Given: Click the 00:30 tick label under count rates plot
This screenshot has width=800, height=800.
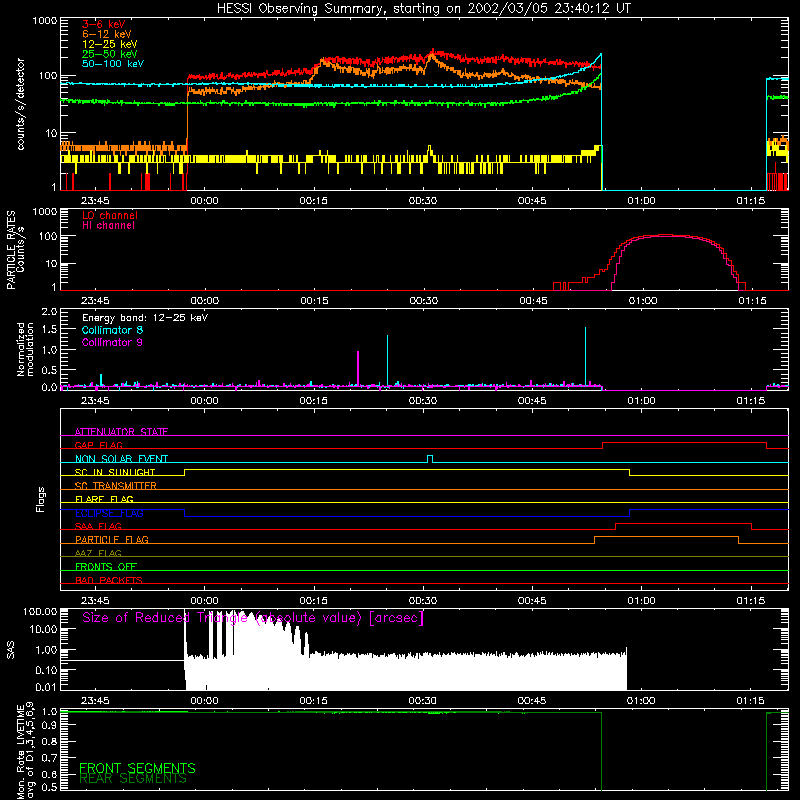Looking at the screenshot, I should (x=422, y=201).
